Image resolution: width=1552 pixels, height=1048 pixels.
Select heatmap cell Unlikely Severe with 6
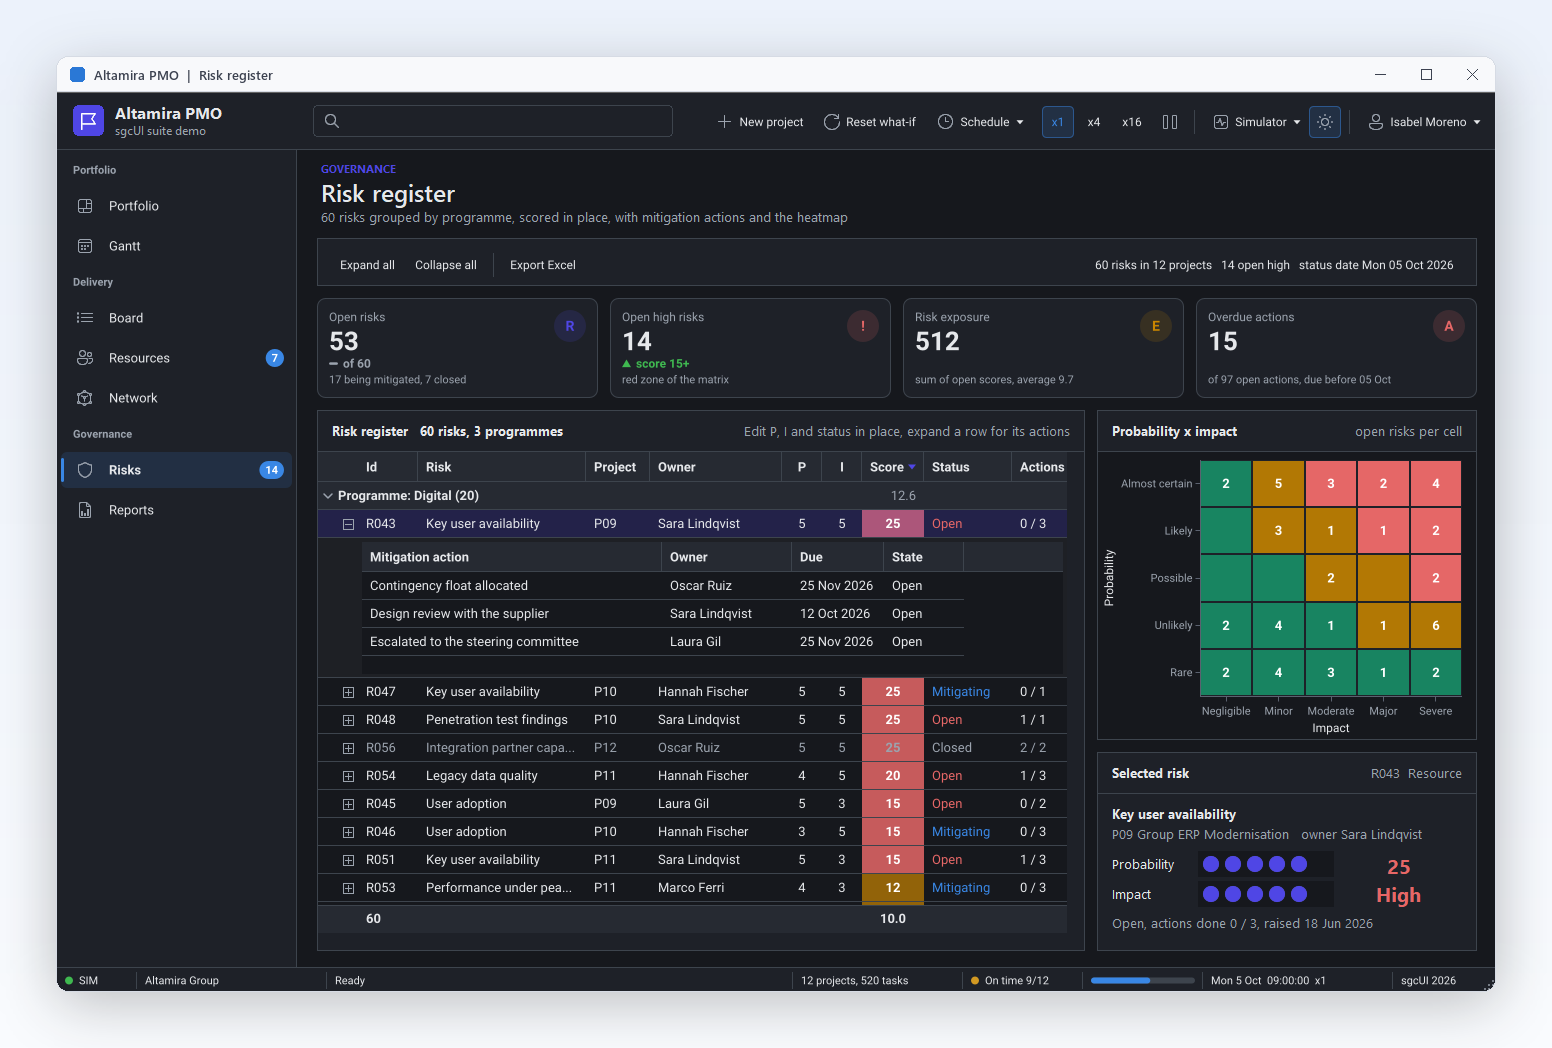click(x=1436, y=625)
